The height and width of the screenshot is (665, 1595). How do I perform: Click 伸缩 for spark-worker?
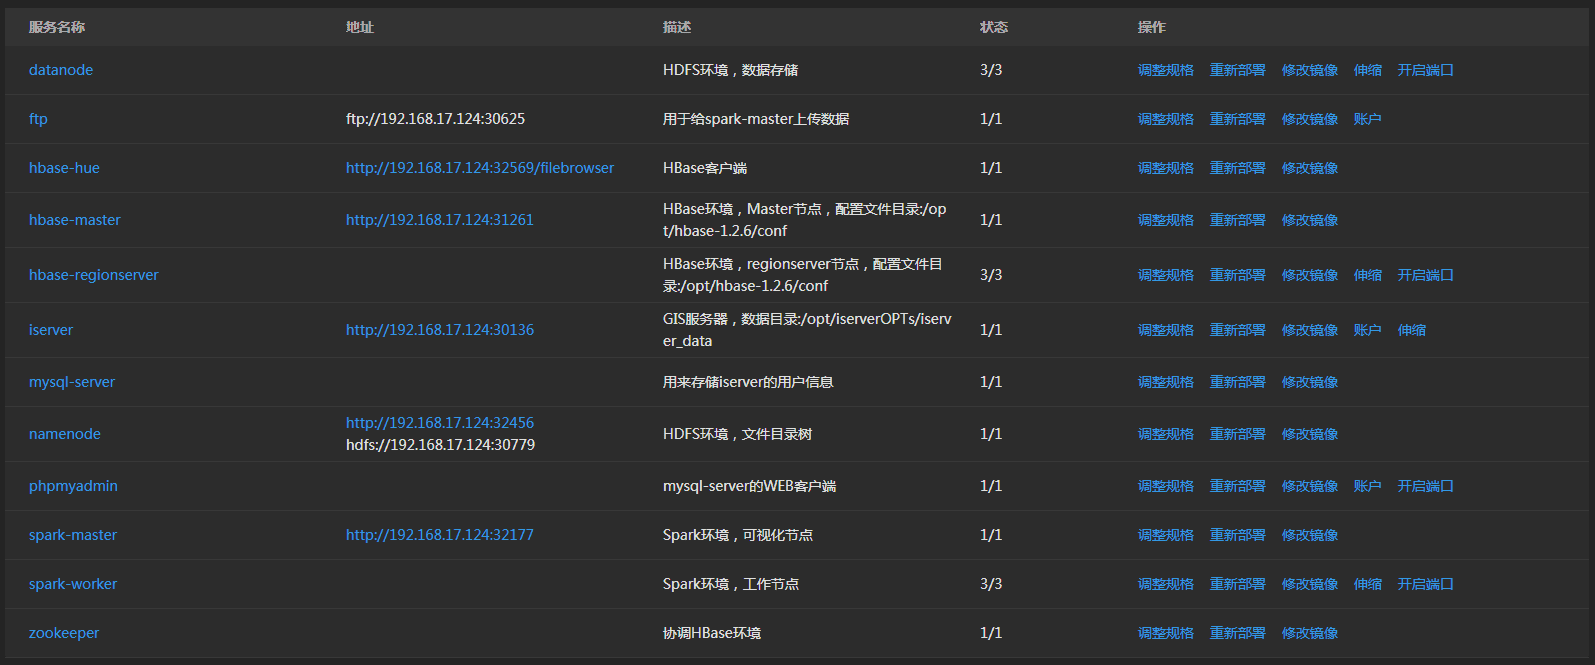pos(1367,584)
